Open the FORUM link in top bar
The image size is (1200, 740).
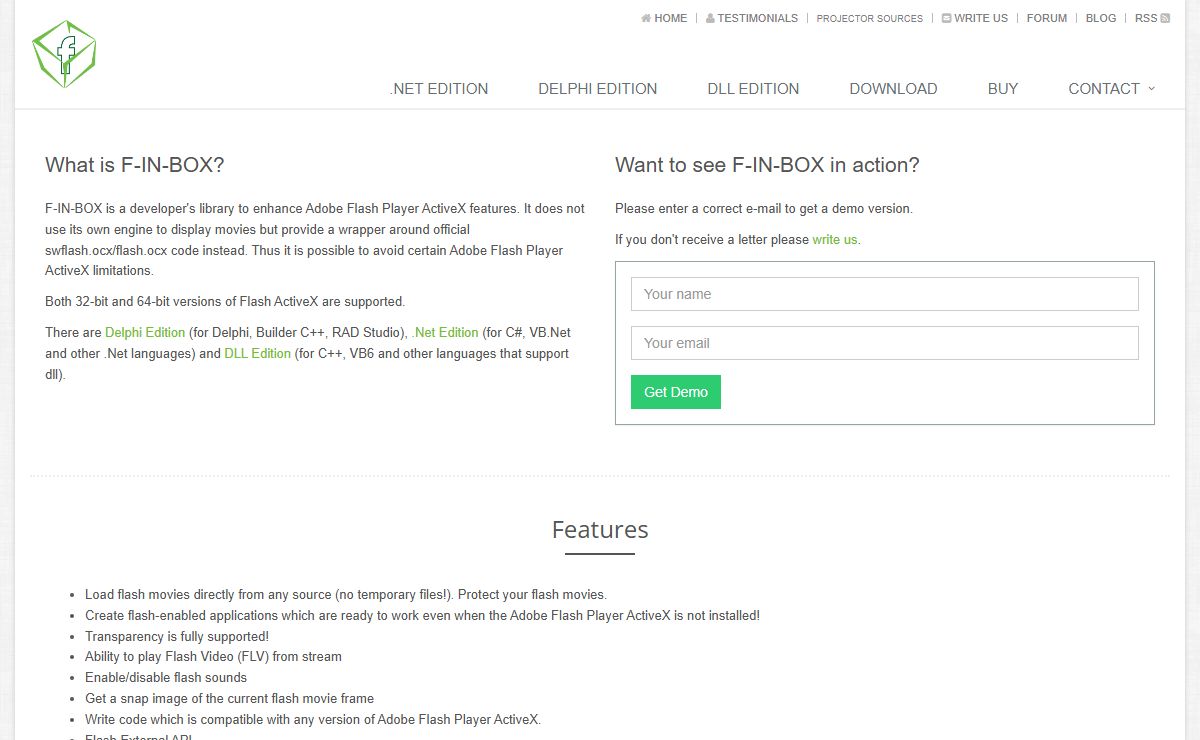[1047, 18]
